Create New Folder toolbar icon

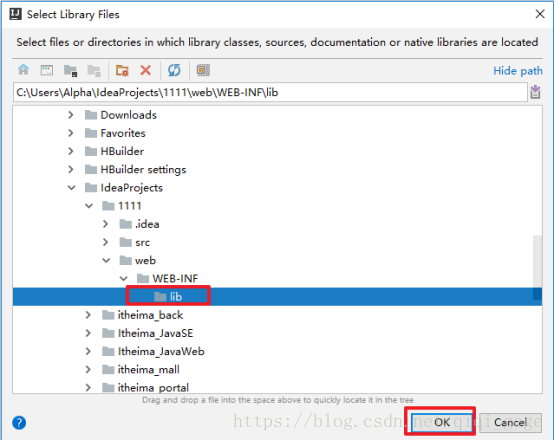tap(122, 70)
